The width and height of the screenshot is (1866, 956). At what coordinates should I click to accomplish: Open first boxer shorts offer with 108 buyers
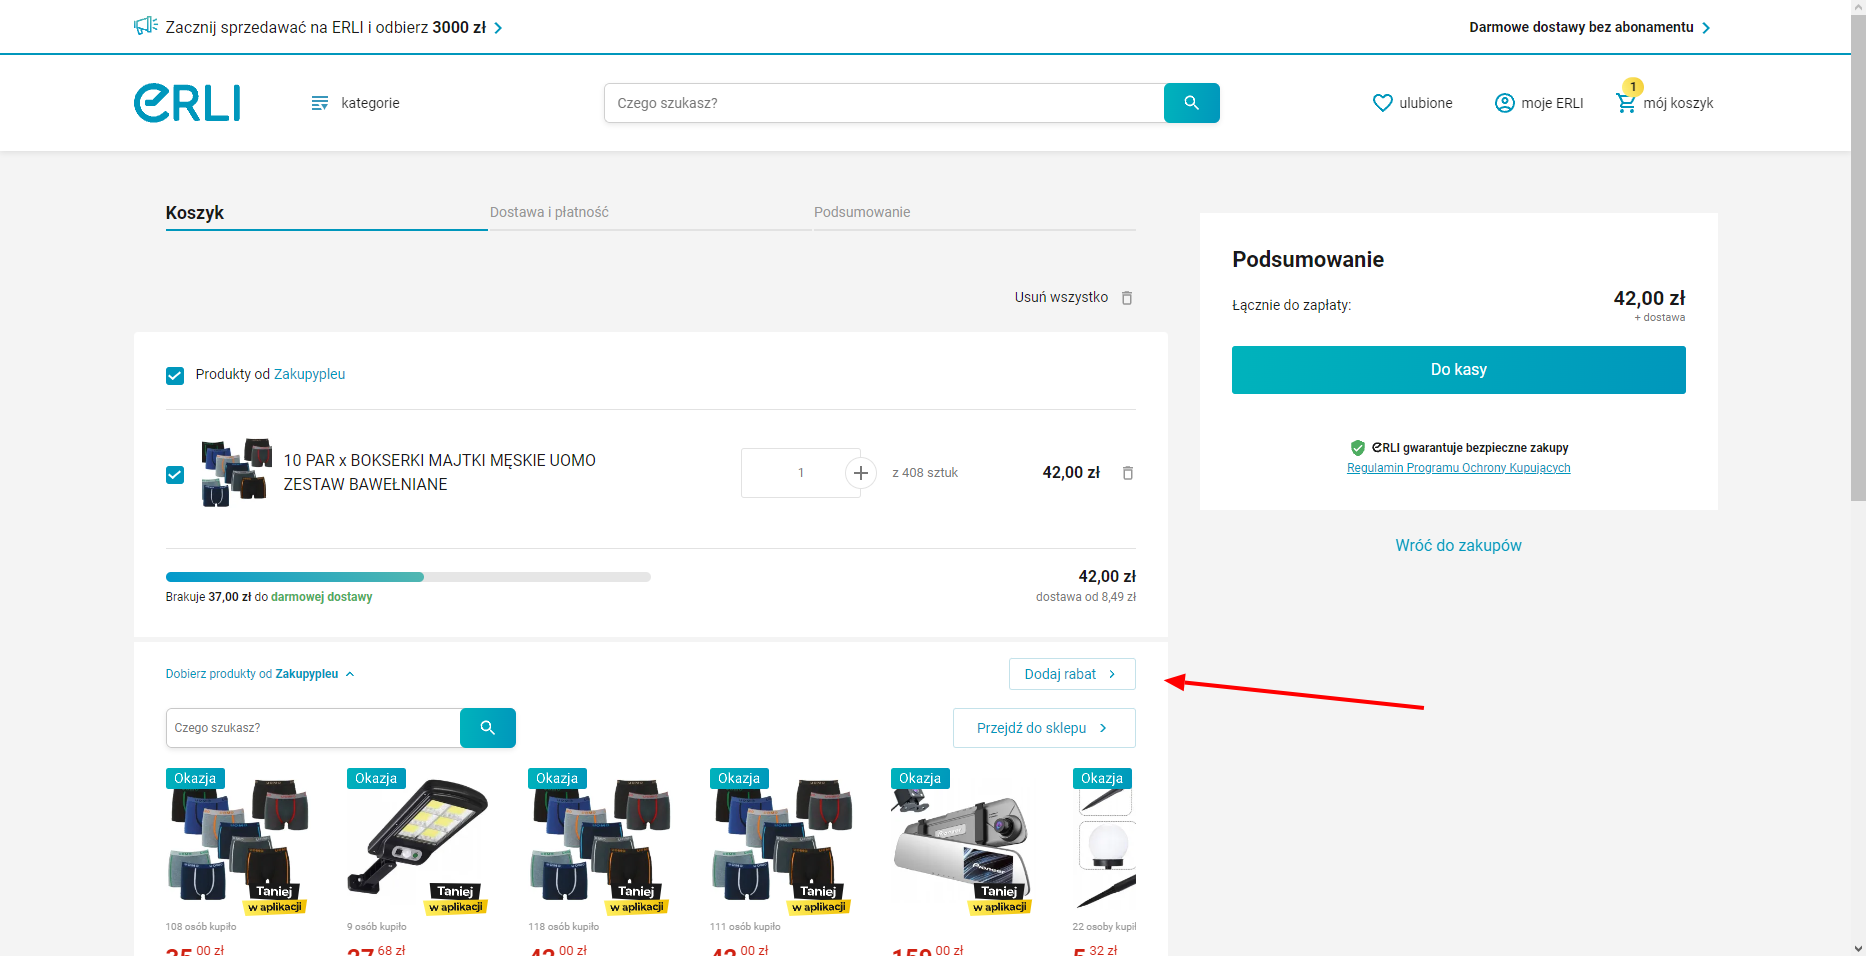tap(238, 842)
